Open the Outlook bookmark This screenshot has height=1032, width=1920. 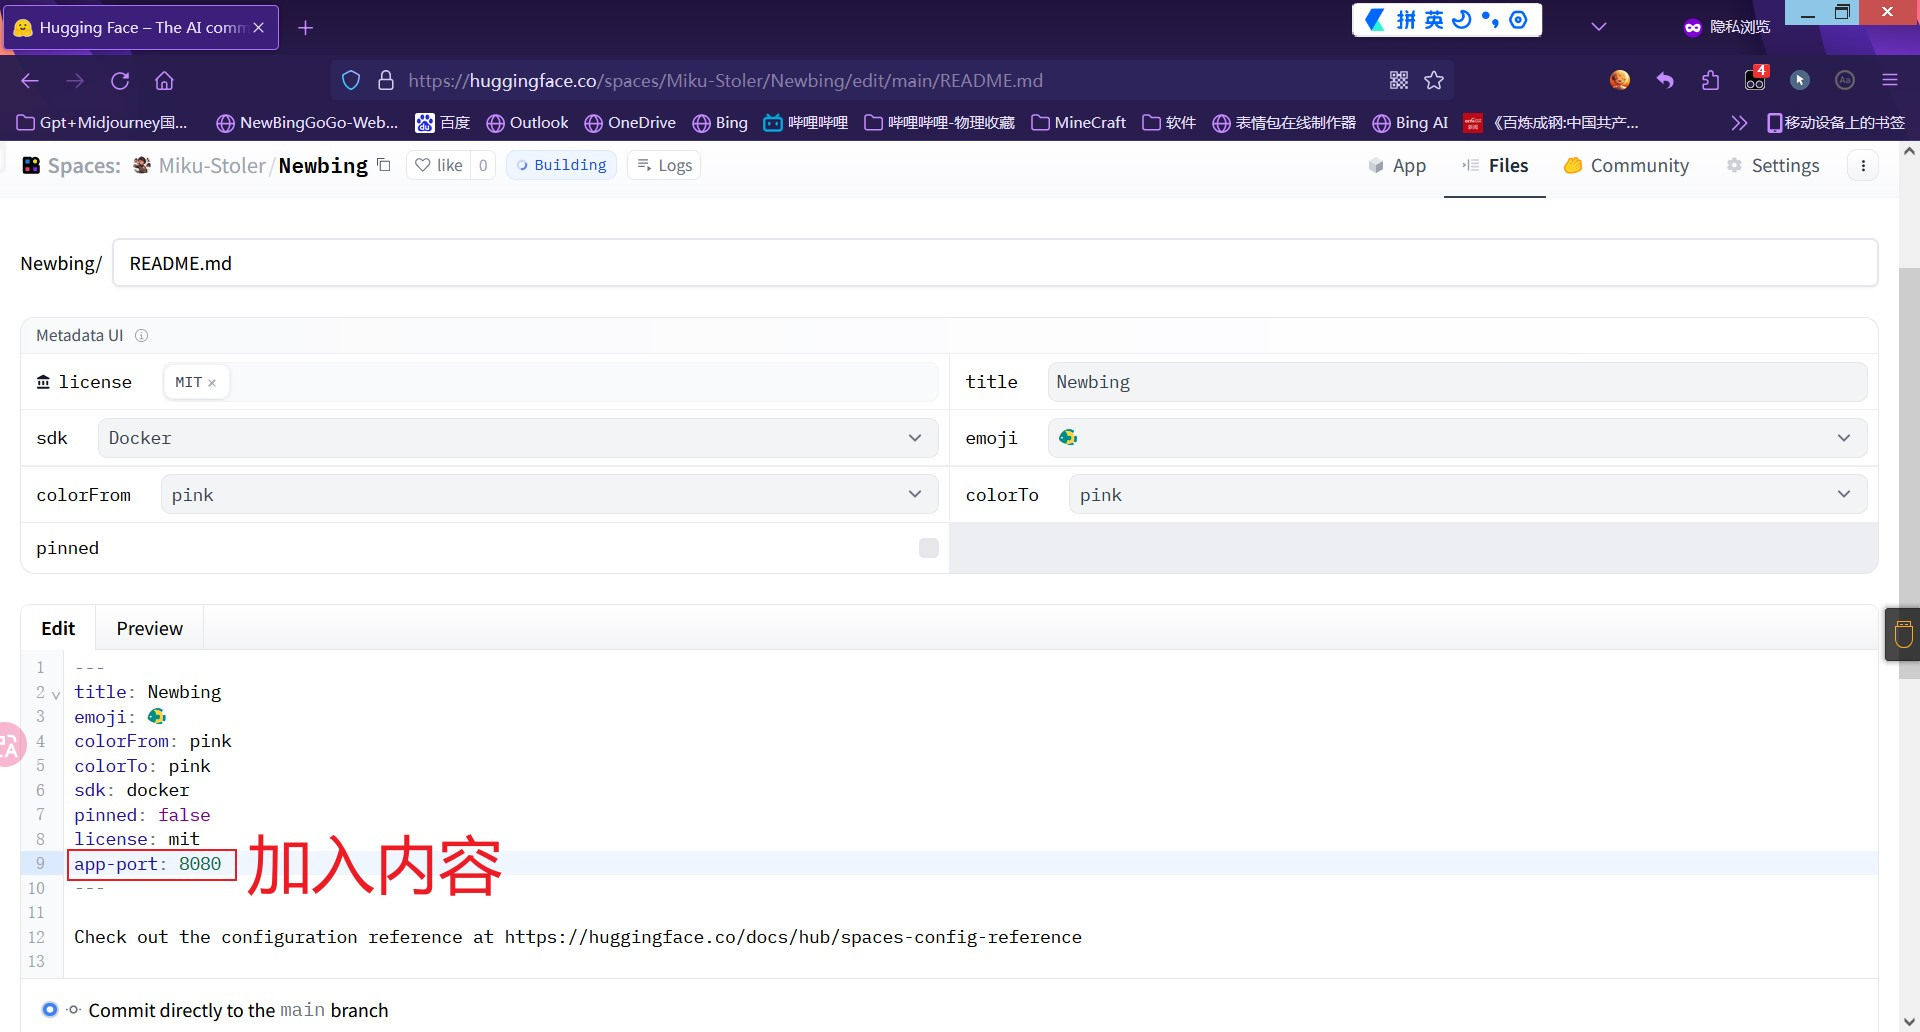point(527,123)
